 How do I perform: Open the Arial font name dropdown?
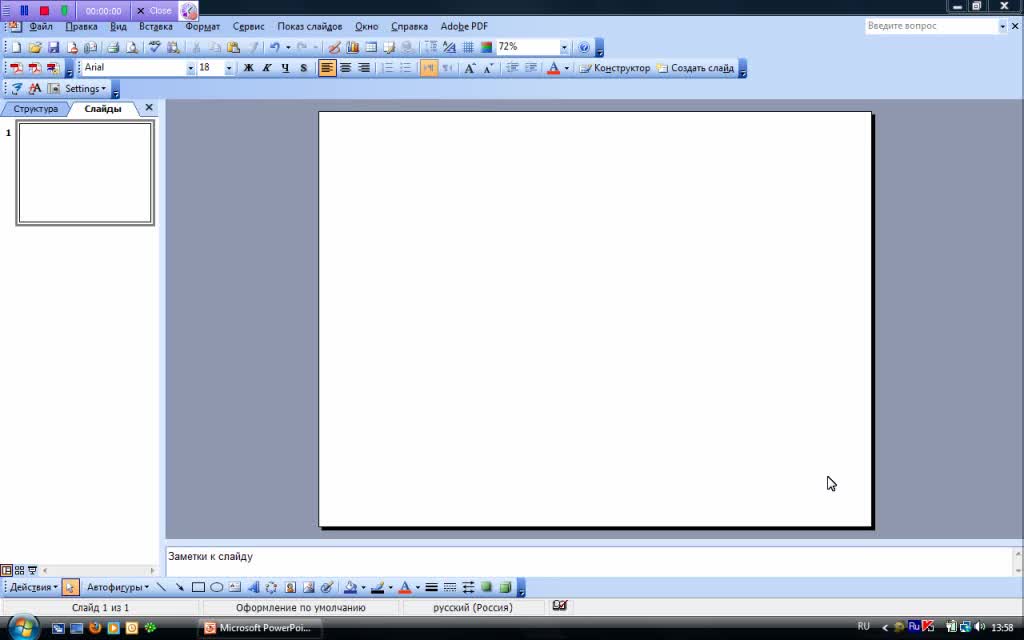pos(190,68)
